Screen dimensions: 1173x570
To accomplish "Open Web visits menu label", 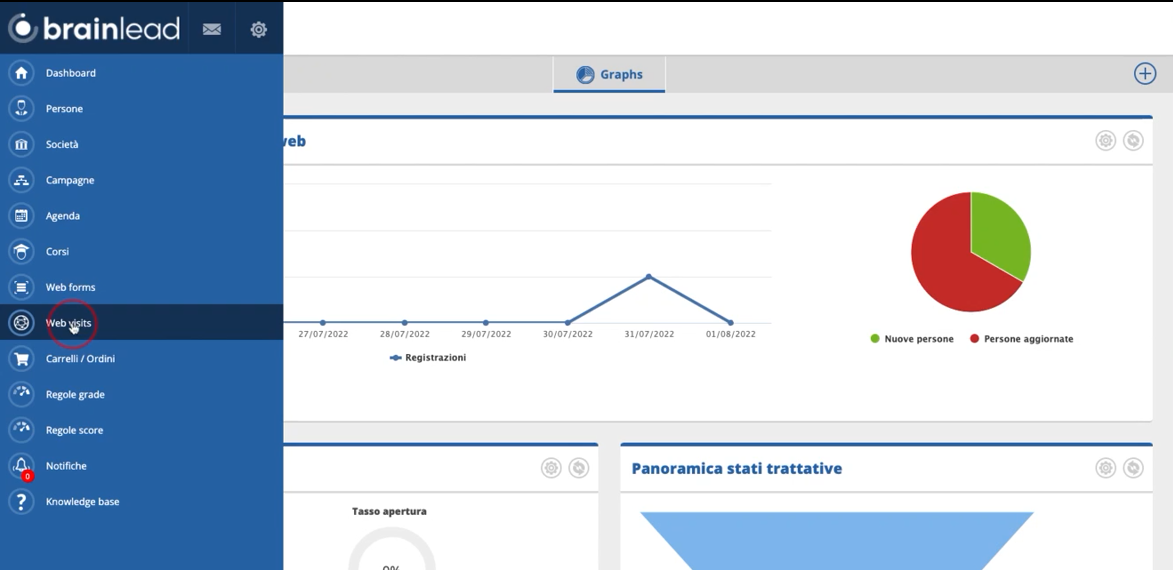I will [68, 323].
